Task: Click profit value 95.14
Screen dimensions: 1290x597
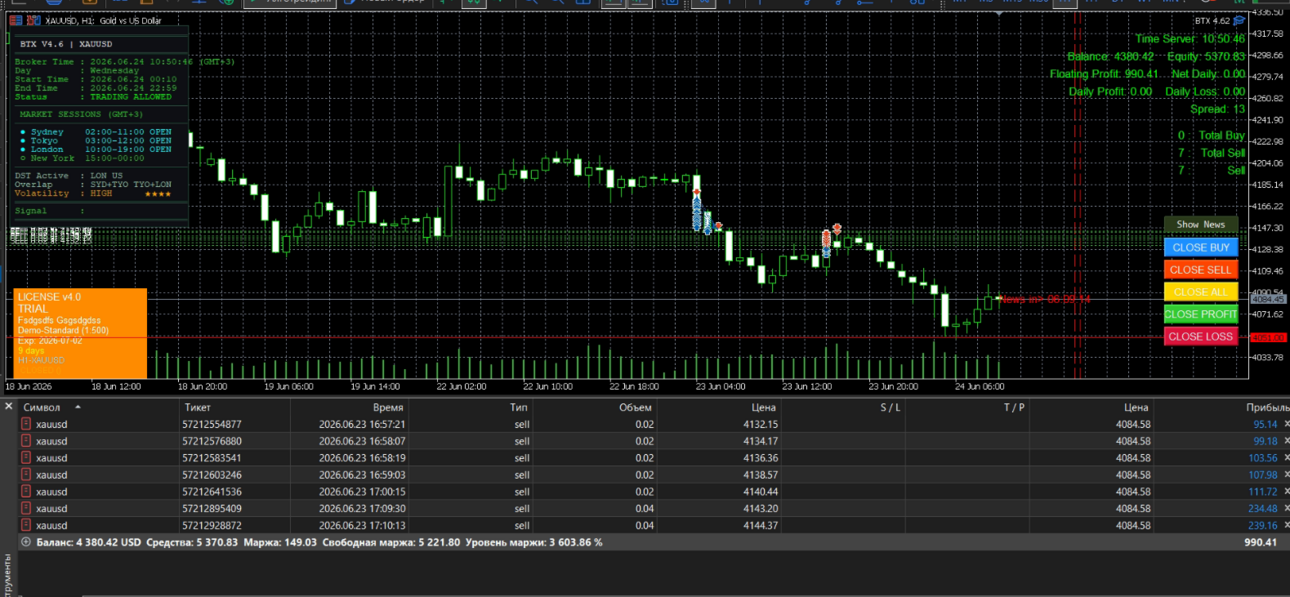Action: [1265, 424]
